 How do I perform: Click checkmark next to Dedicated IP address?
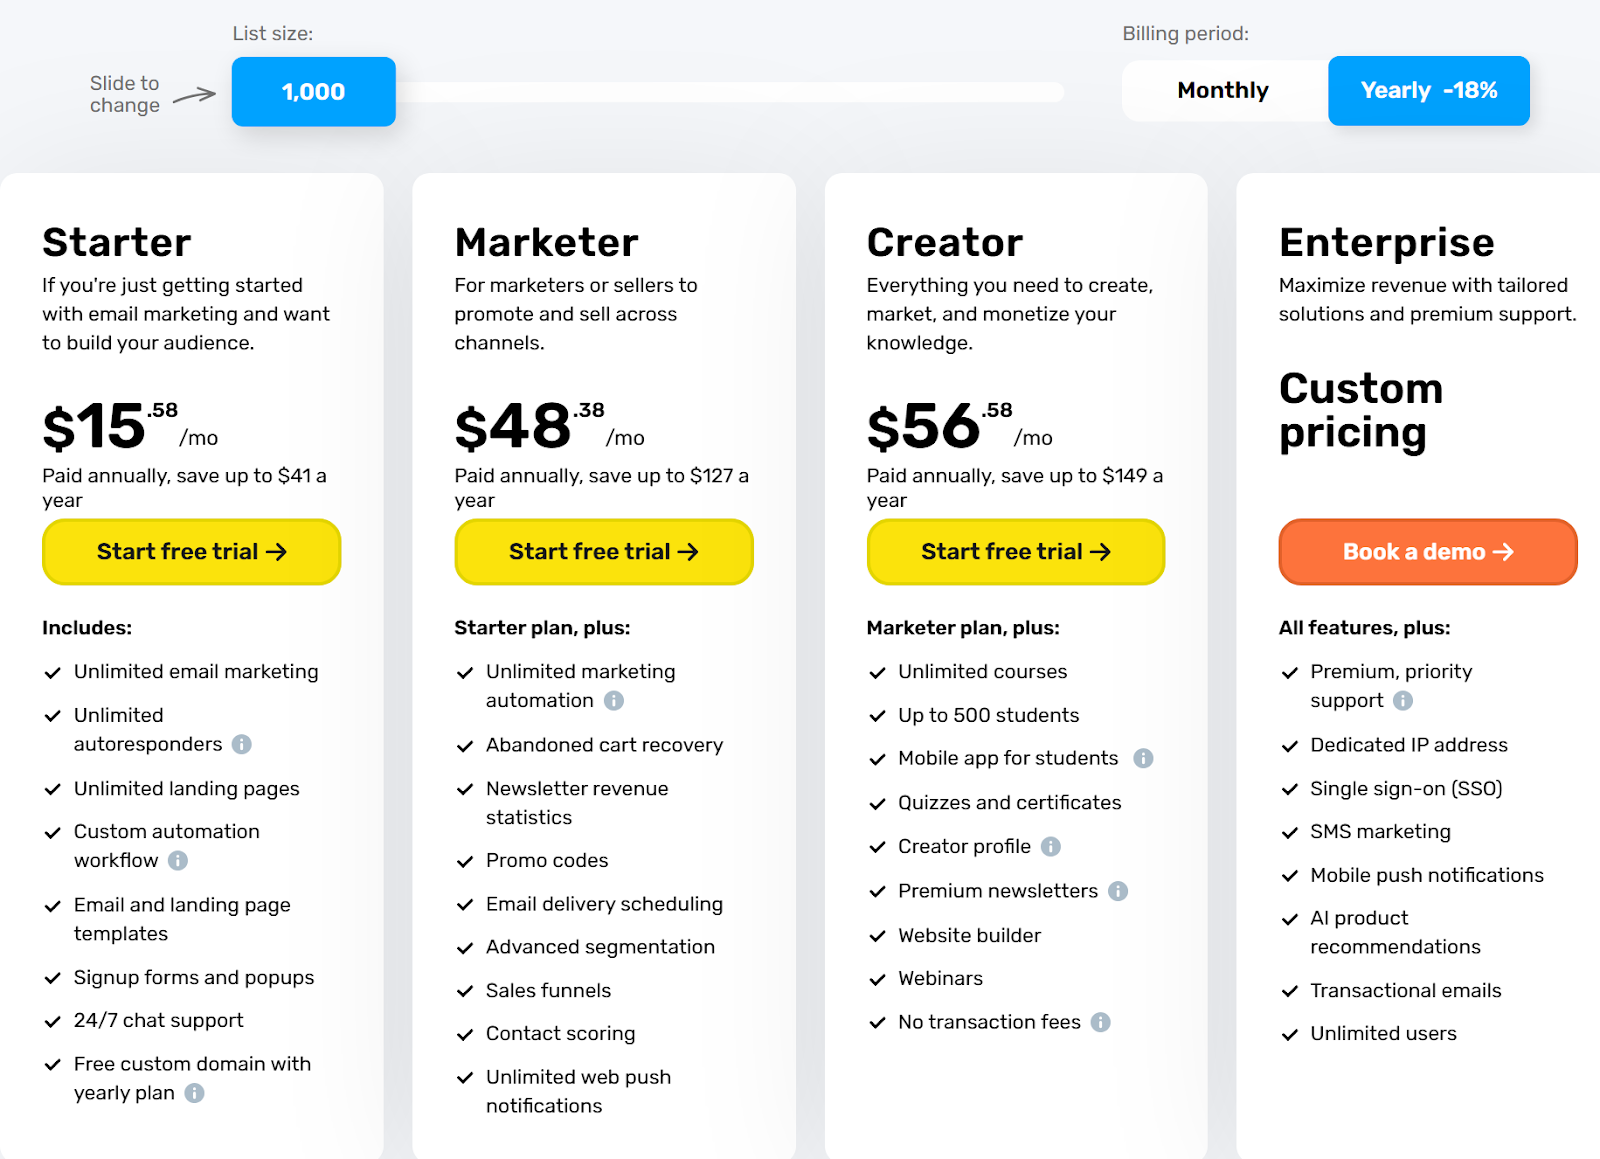[1288, 745]
